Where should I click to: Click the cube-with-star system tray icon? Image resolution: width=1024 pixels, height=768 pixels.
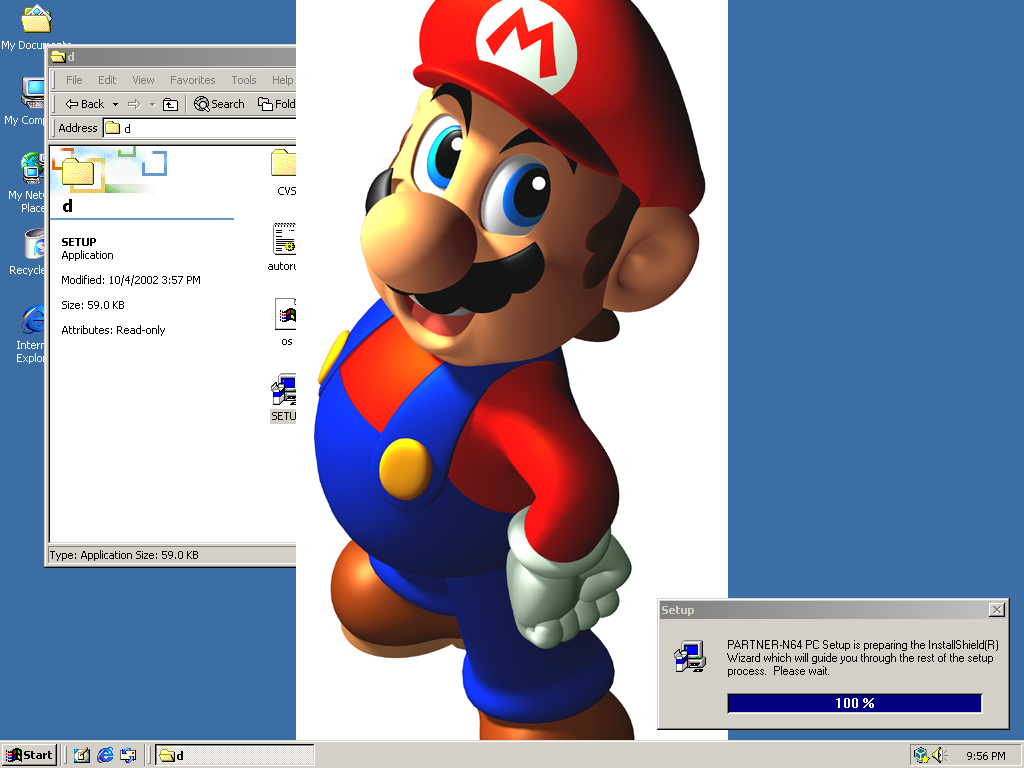click(921, 755)
